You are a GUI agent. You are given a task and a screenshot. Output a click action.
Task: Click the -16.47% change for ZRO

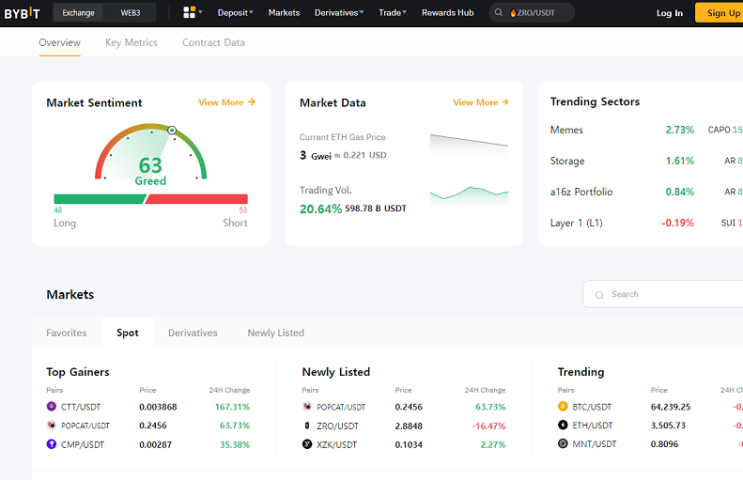pyautogui.click(x=489, y=426)
